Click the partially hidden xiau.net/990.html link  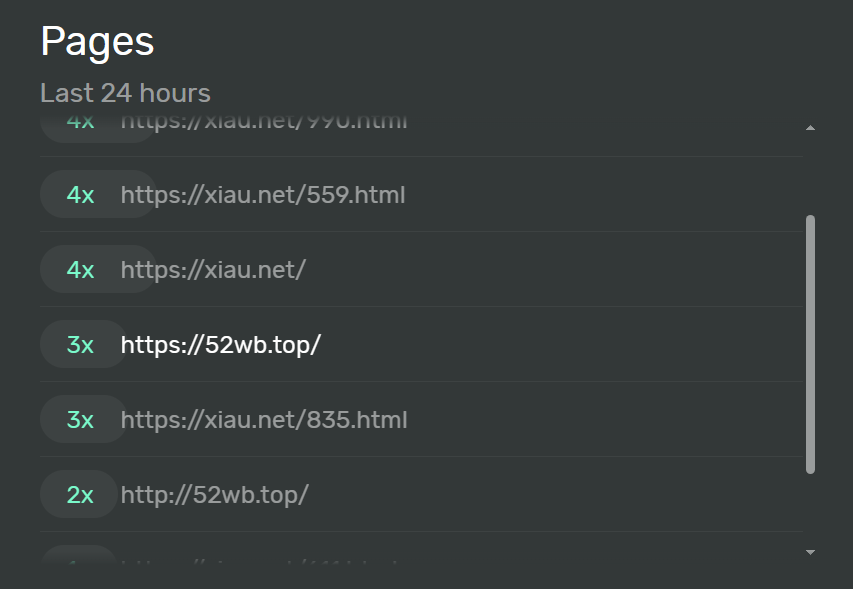click(x=264, y=124)
